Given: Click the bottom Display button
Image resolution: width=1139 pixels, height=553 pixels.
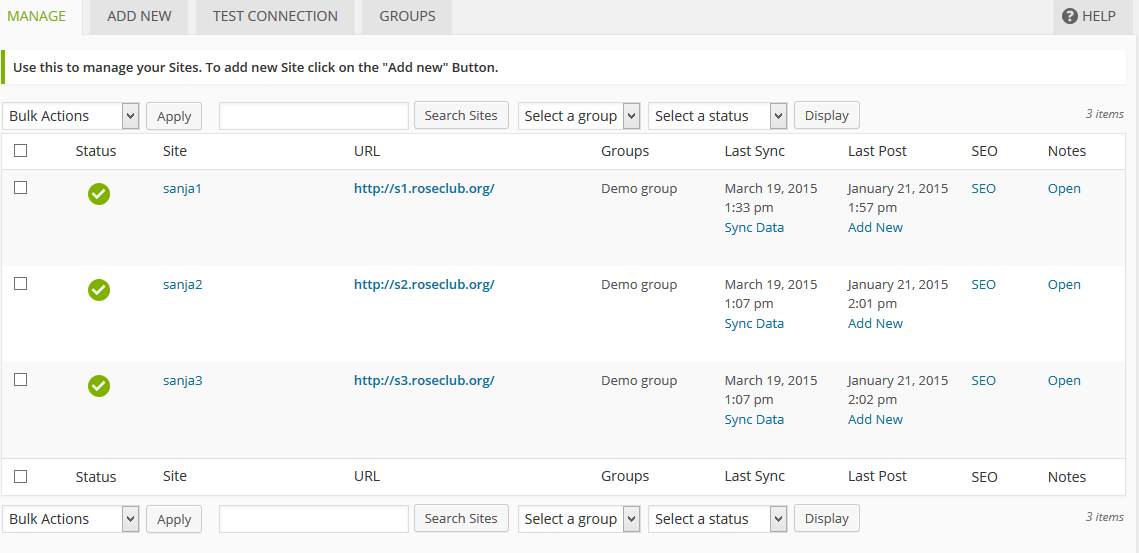Looking at the screenshot, I should (x=827, y=518).
